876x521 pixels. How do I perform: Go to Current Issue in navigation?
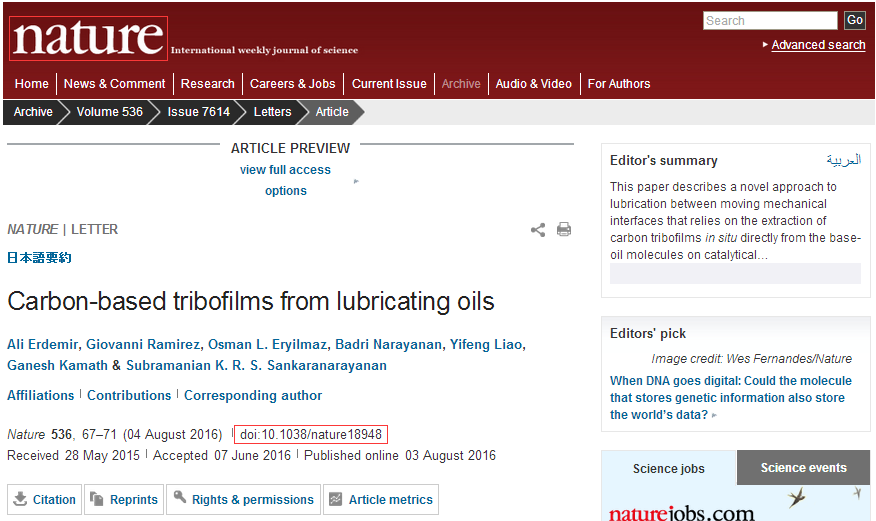(389, 84)
